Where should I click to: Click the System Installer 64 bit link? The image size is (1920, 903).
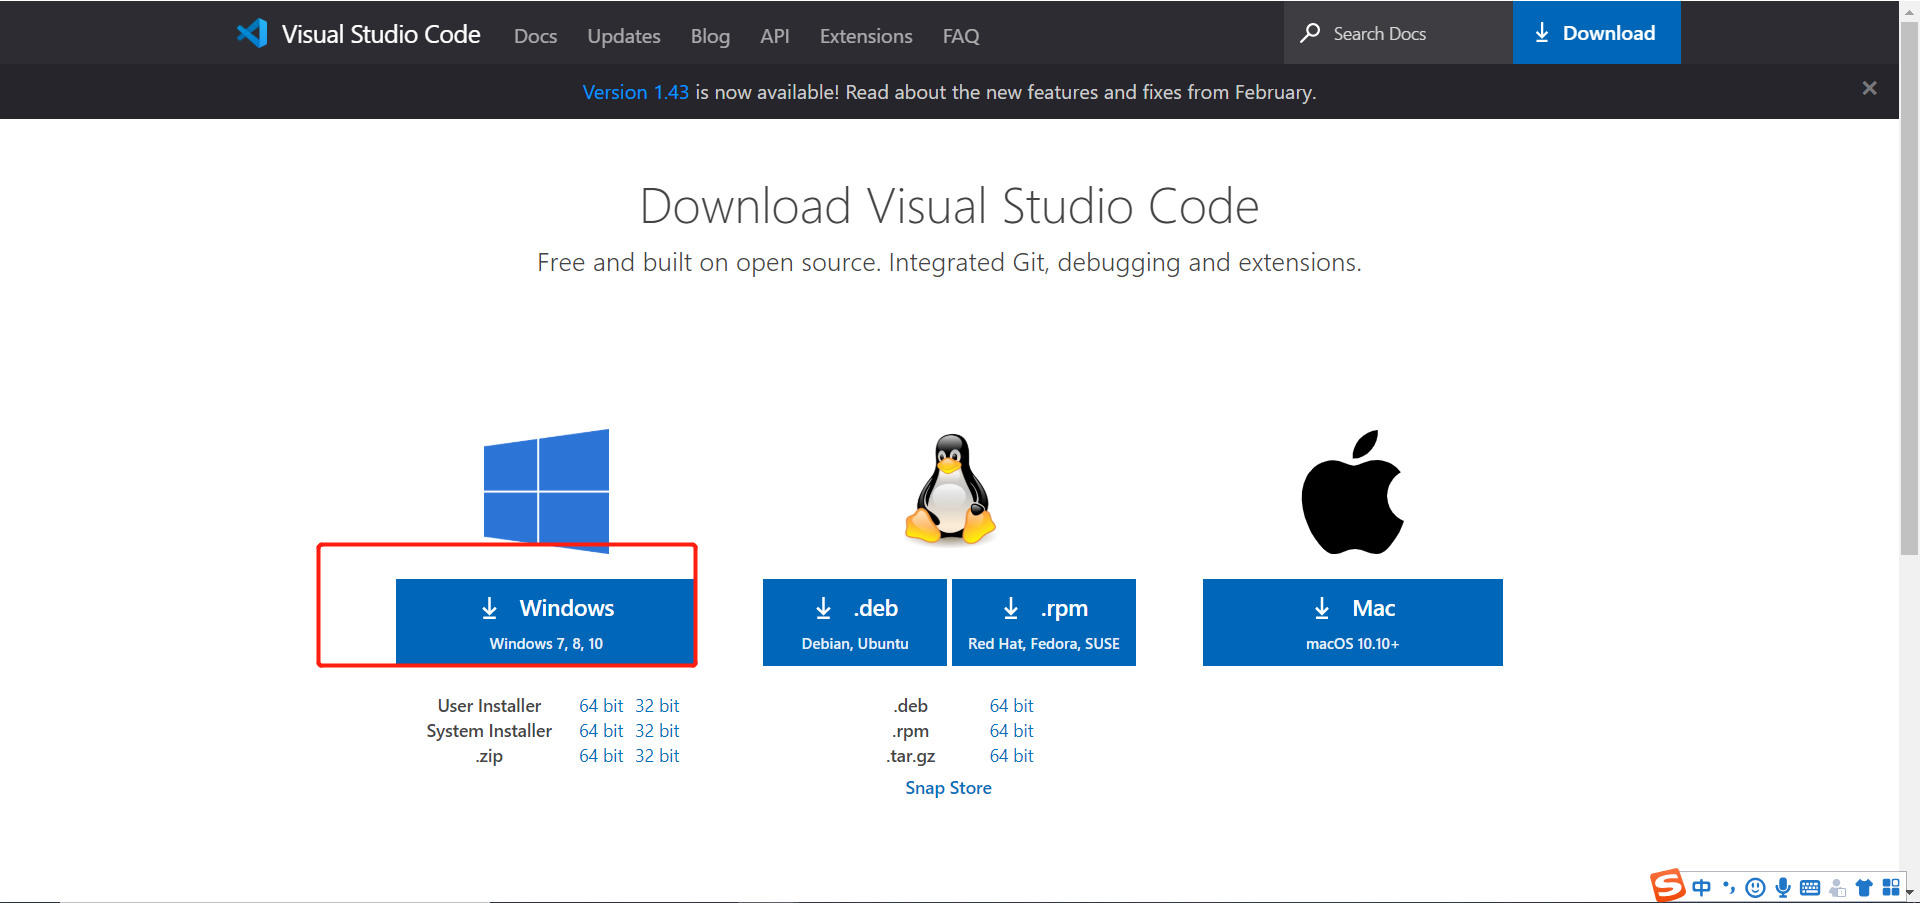[601, 731]
